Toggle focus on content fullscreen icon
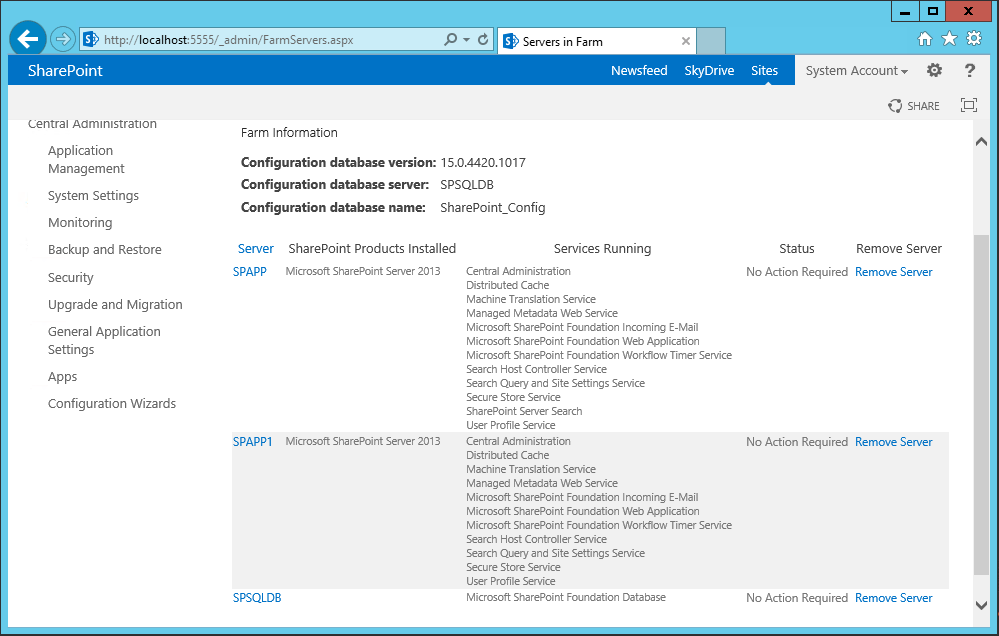 pos(968,105)
